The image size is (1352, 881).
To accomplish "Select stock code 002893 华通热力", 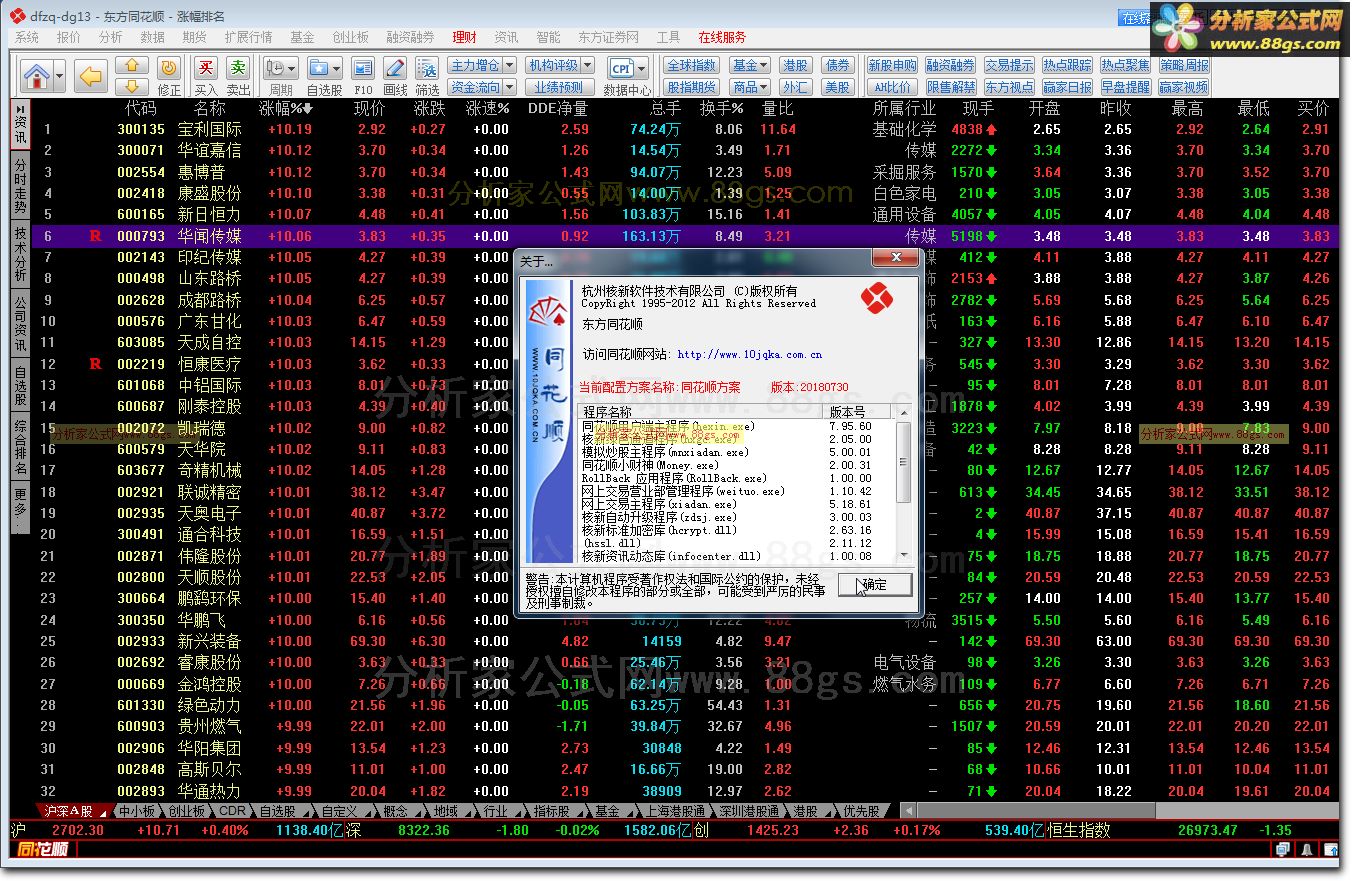I will click(141, 790).
